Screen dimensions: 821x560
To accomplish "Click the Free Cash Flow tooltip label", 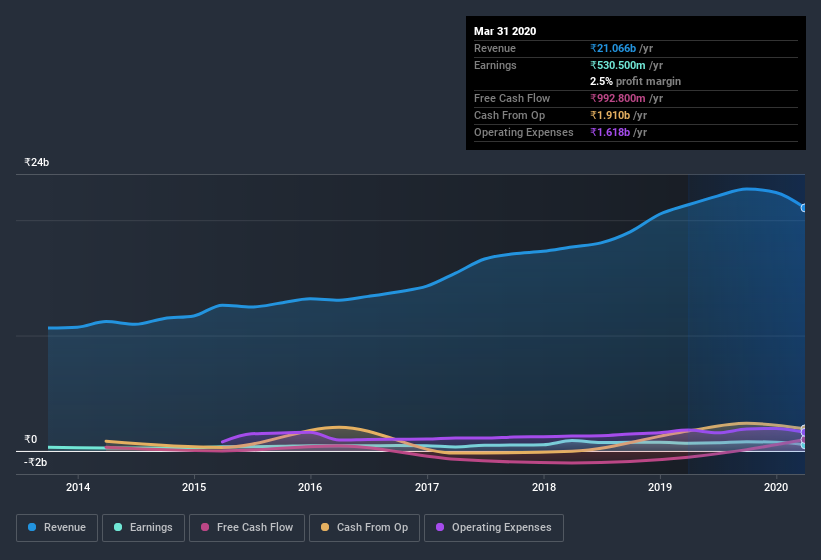I will (512, 98).
